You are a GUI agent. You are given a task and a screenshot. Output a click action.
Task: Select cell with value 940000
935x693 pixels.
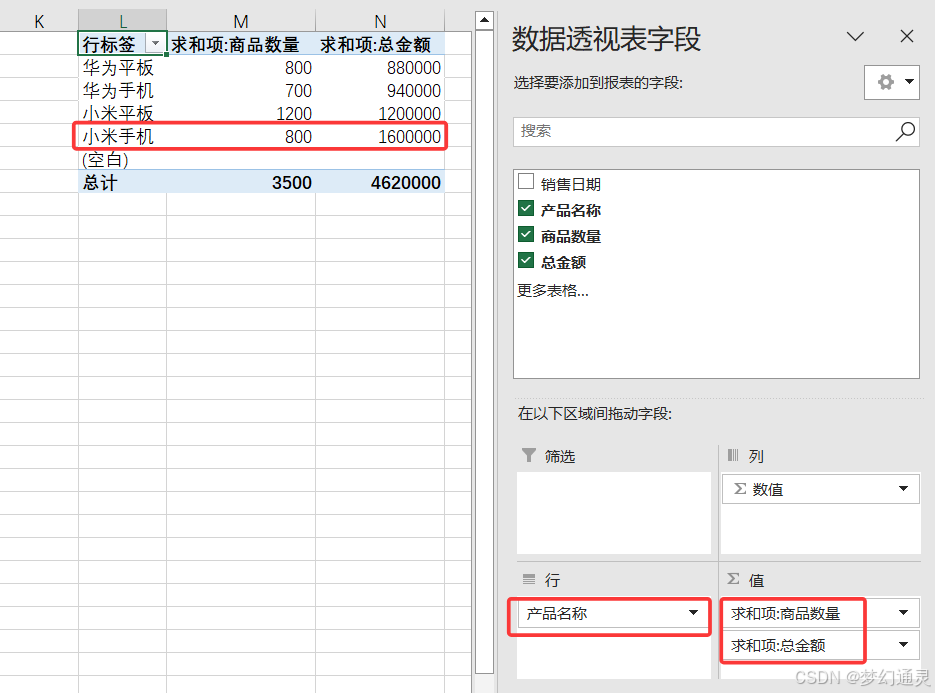380,90
